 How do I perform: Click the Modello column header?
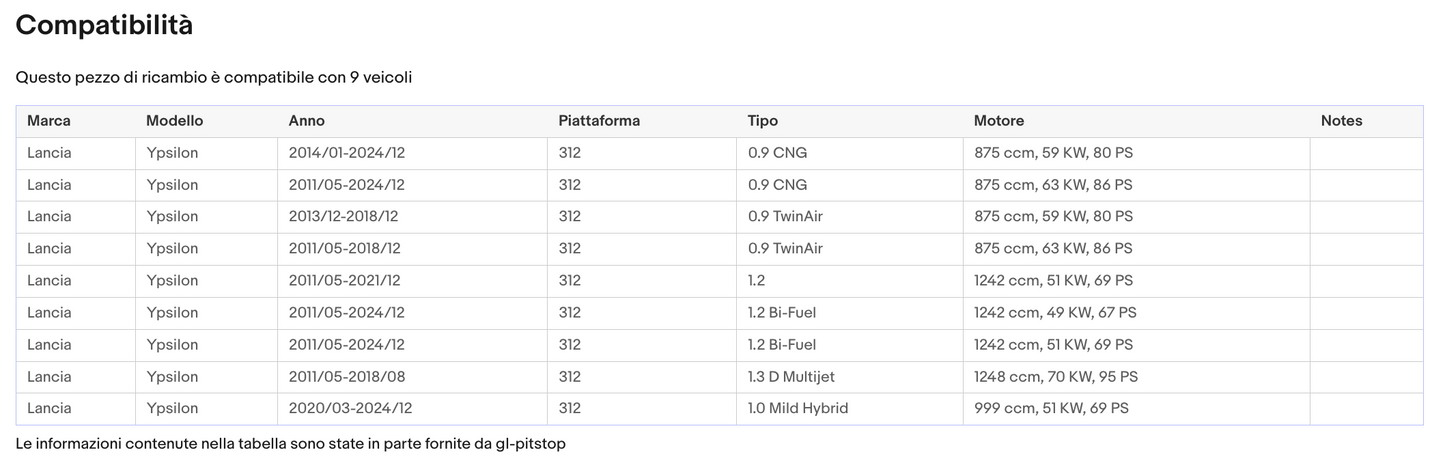pyautogui.click(x=174, y=121)
